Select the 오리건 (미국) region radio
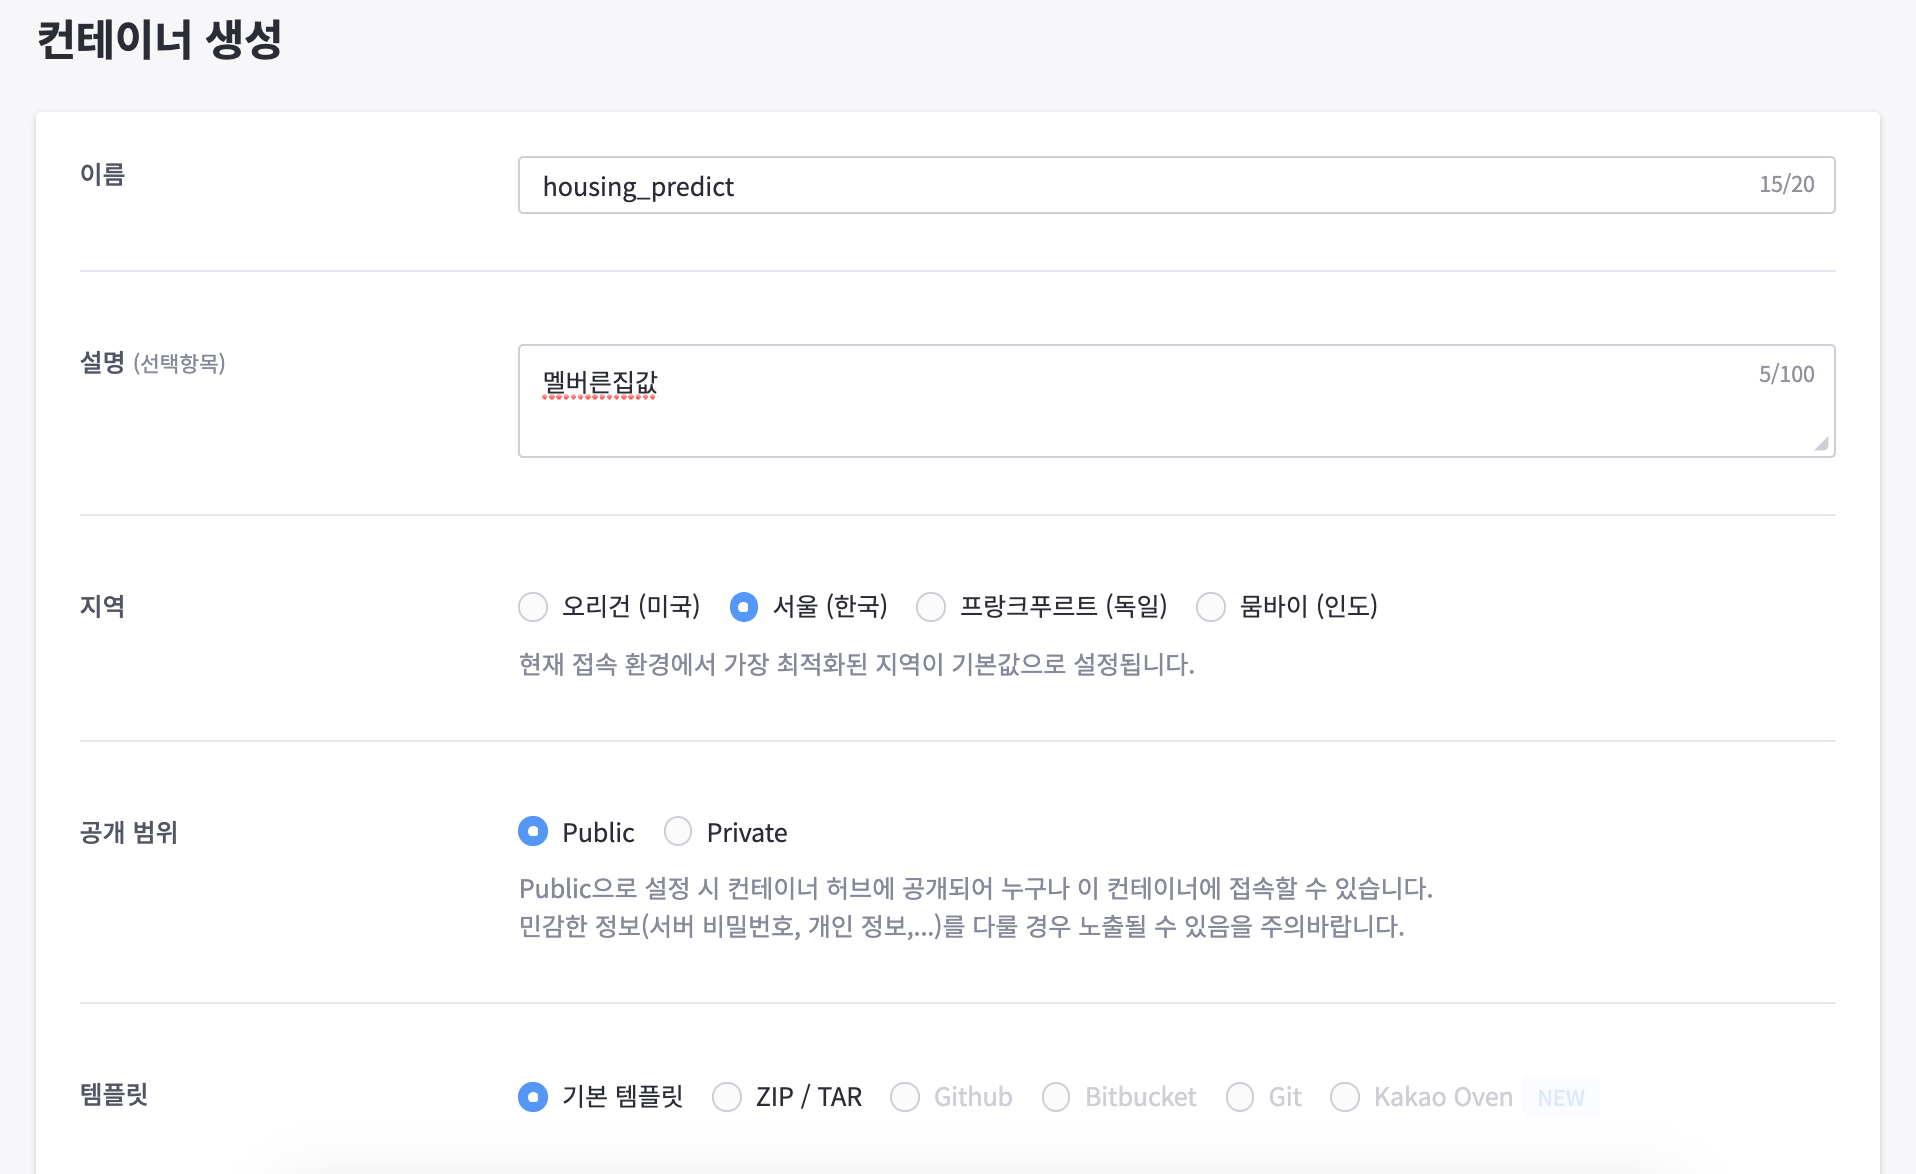Viewport: 1916px width, 1174px height. (x=533, y=607)
